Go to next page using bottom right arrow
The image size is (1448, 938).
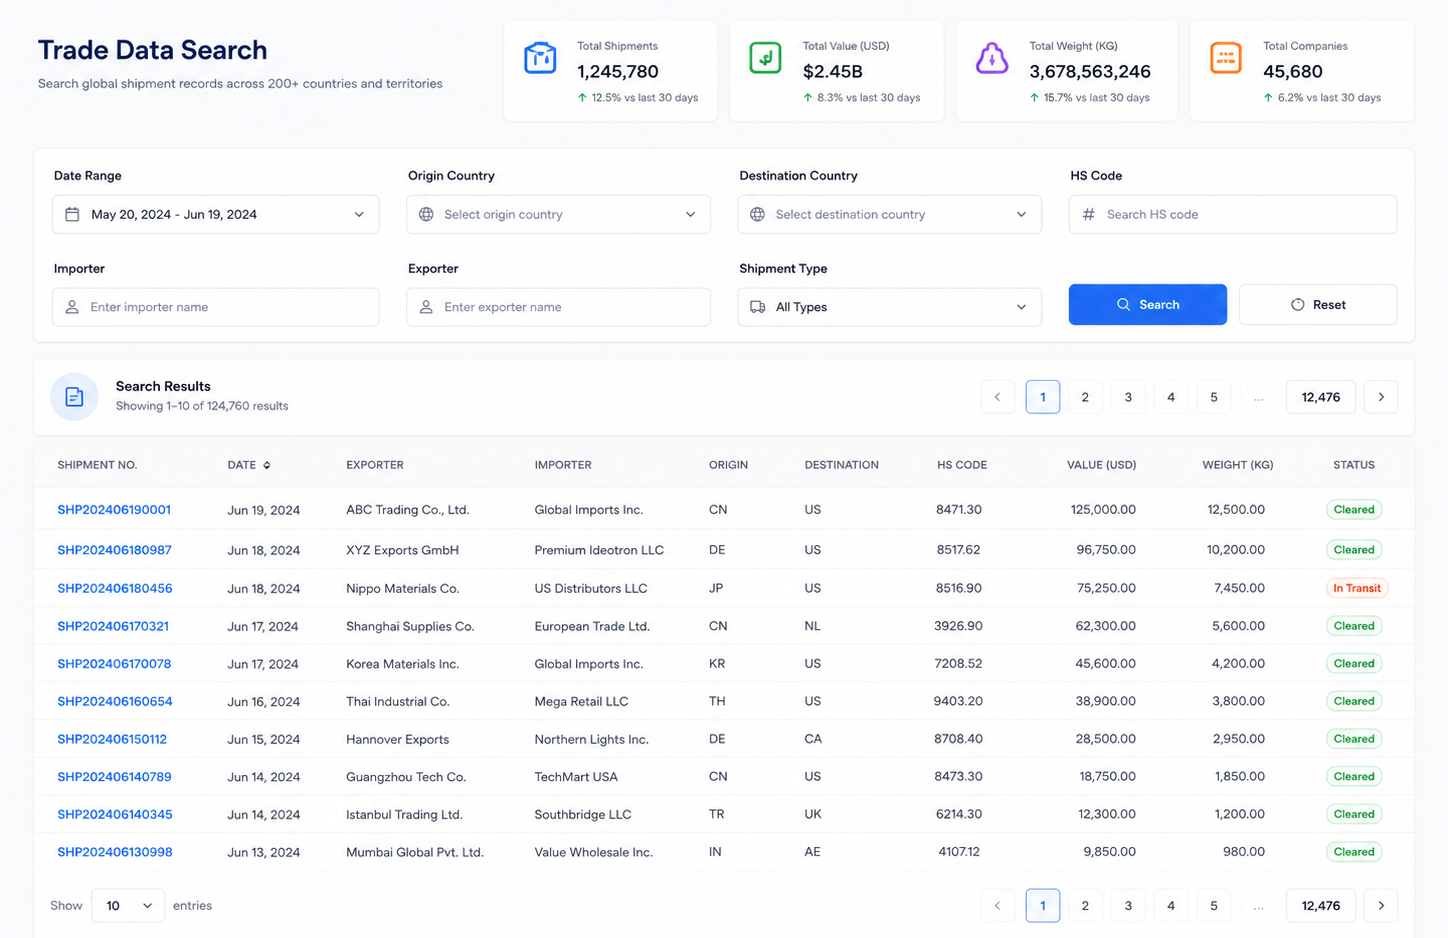tap(1381, 905)
